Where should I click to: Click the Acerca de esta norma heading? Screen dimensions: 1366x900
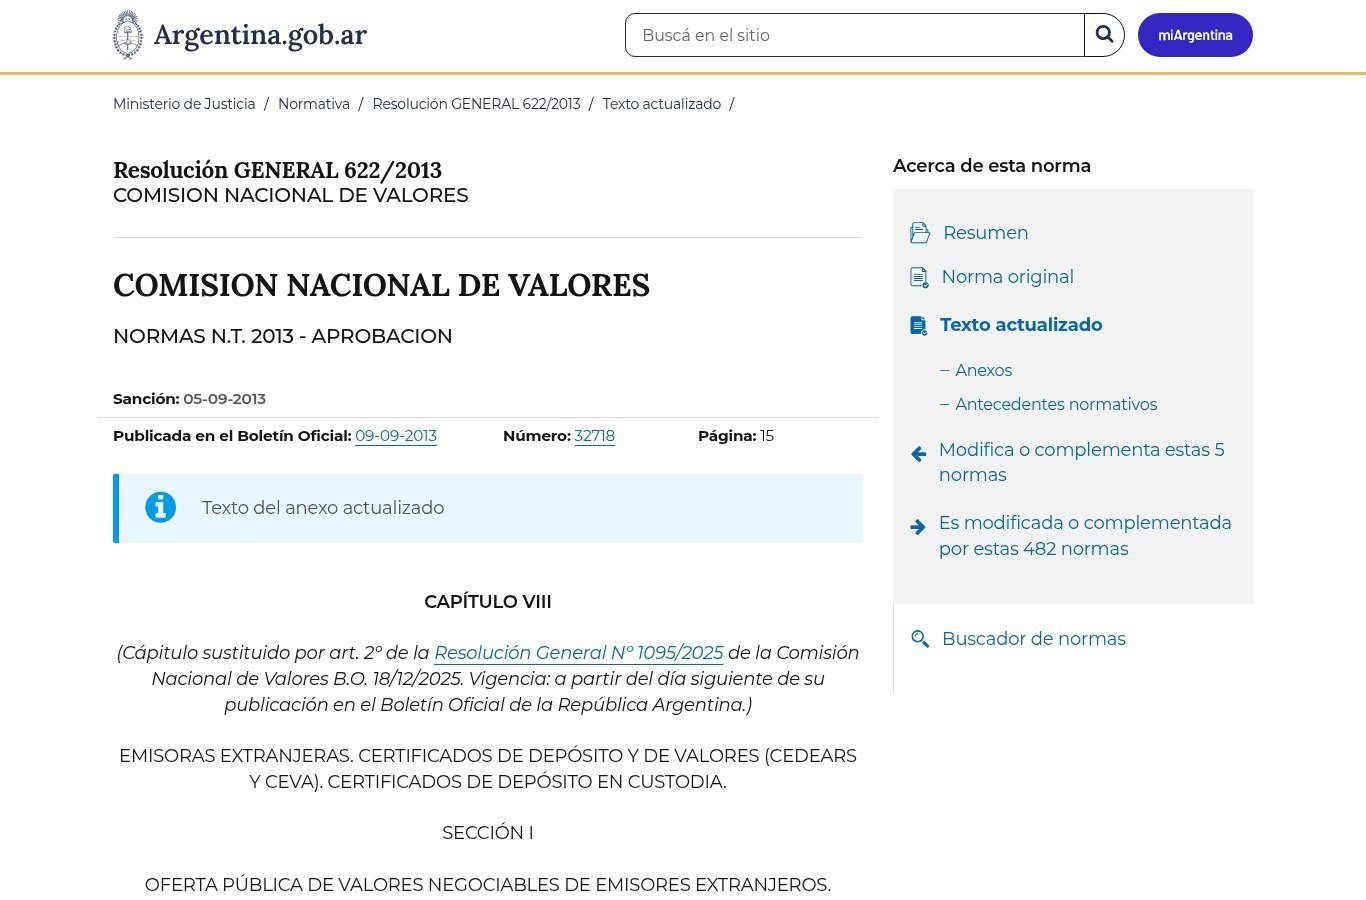992,166
